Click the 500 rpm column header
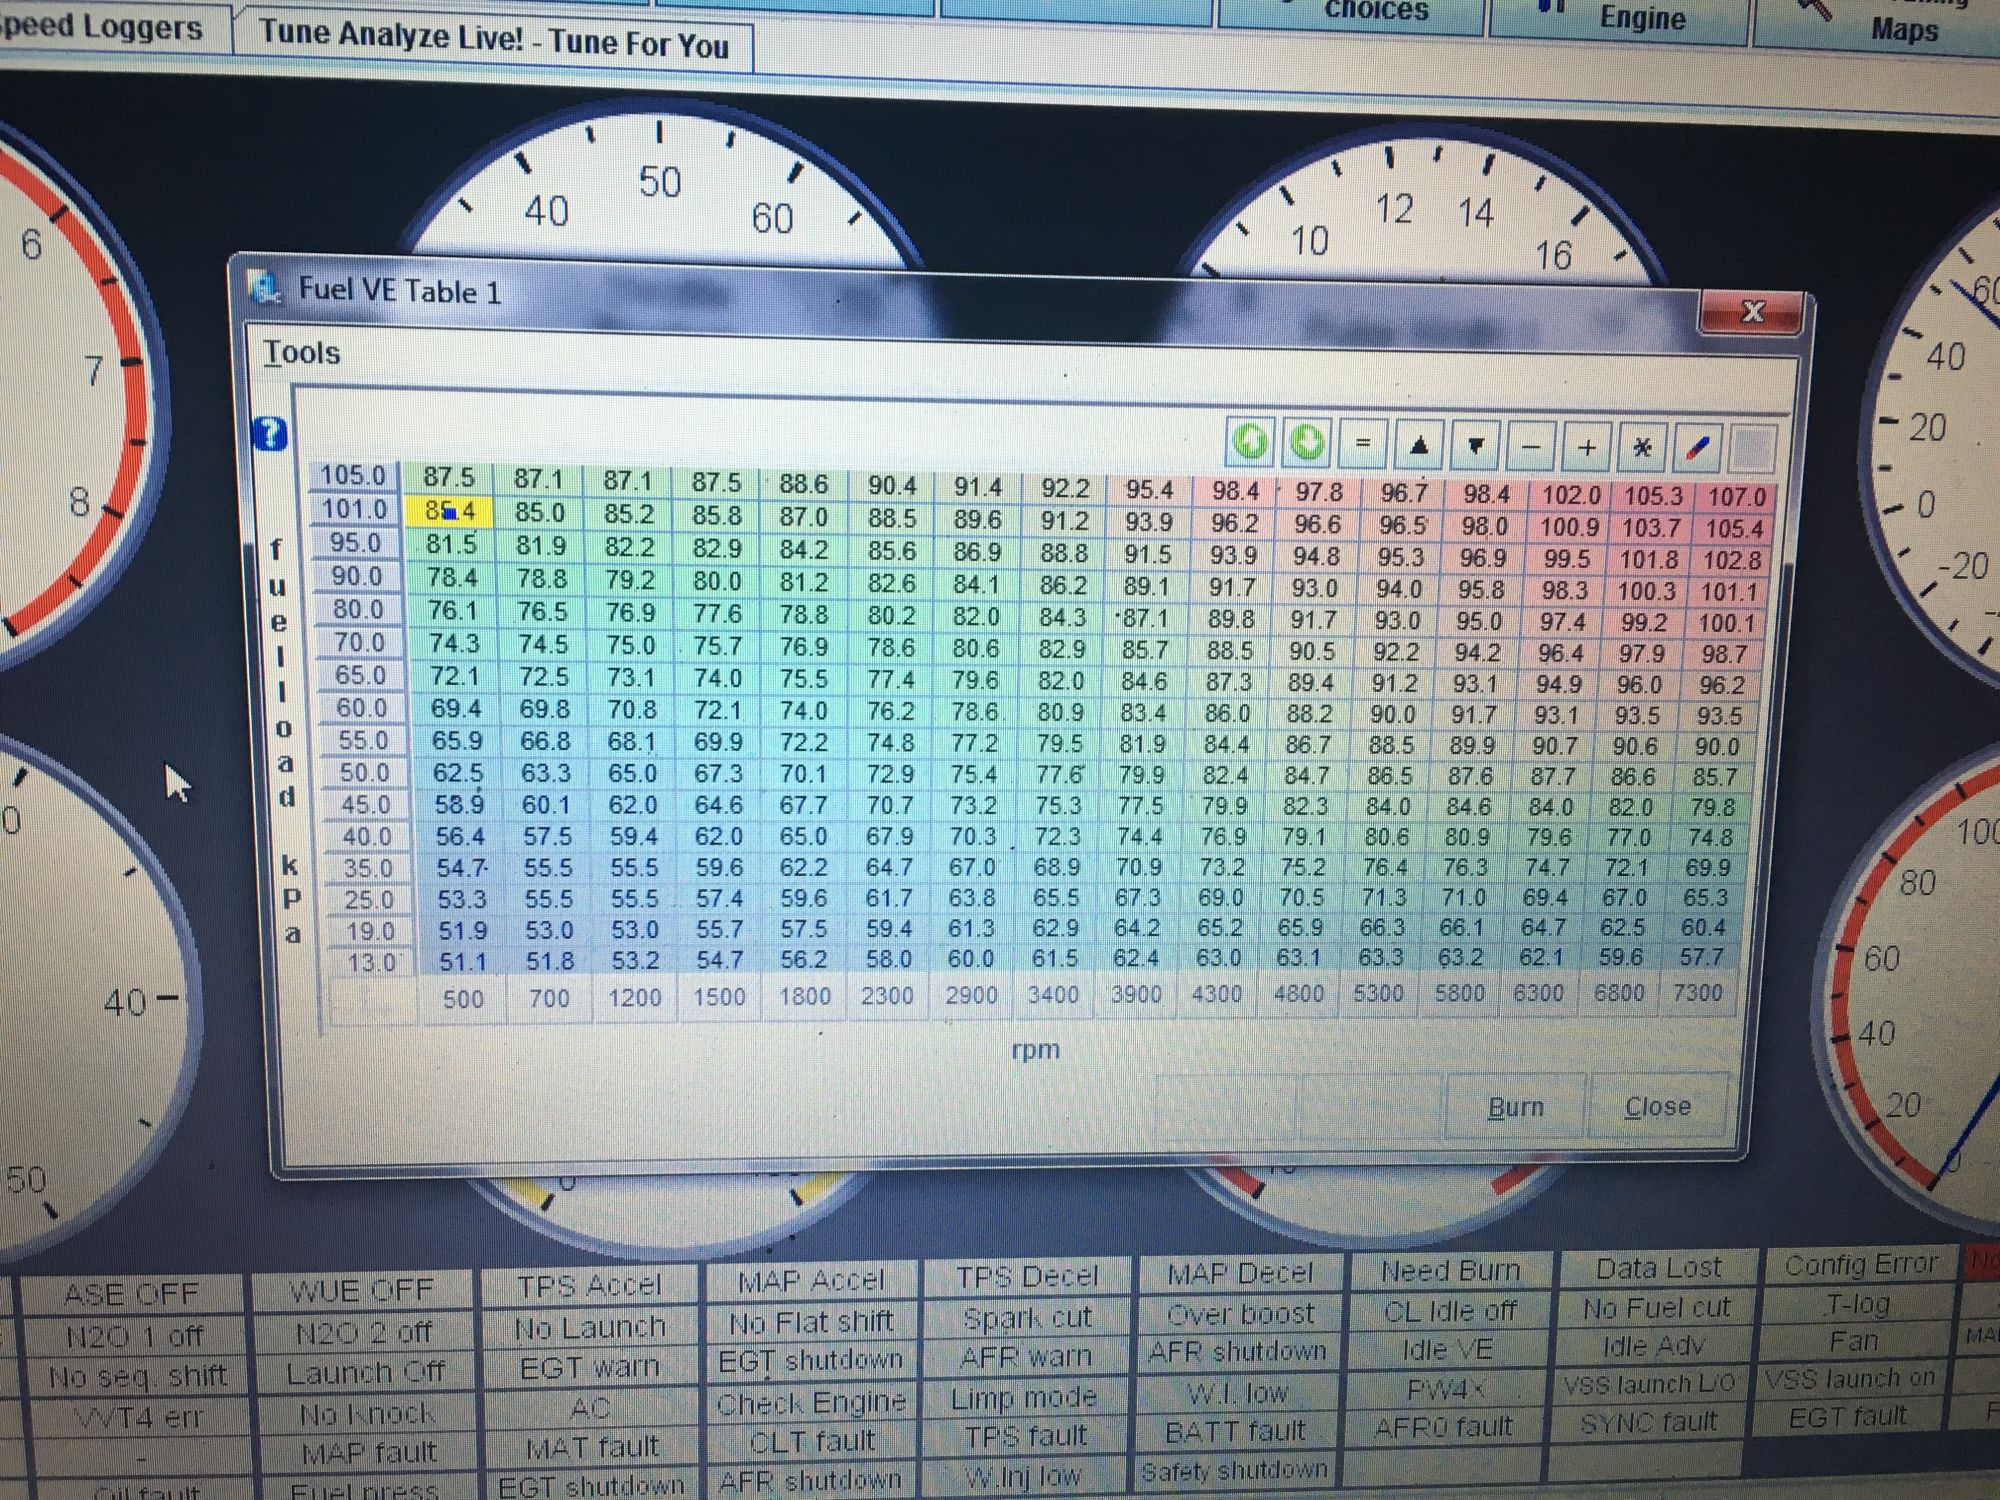The width and height of the screenshot is (2000, 1500). click(x=463, y=999)
